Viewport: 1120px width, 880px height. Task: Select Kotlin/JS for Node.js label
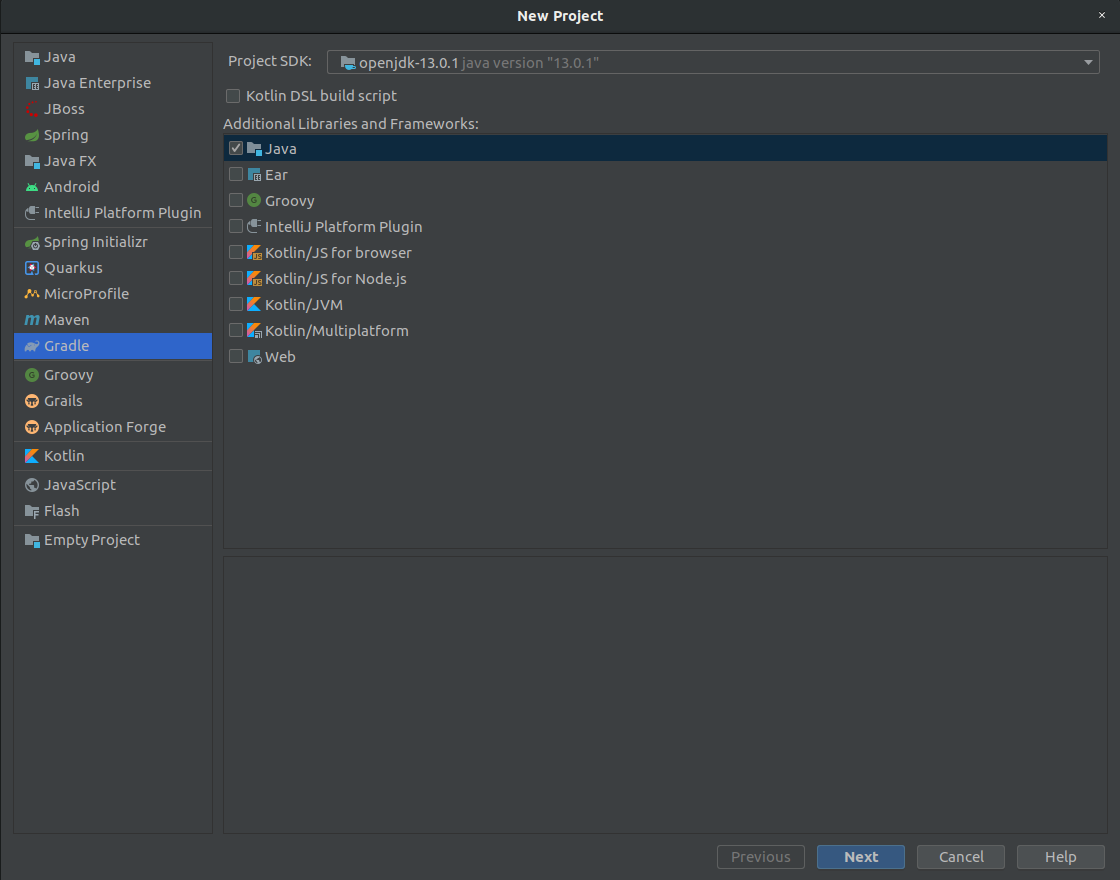click(336, 279)
